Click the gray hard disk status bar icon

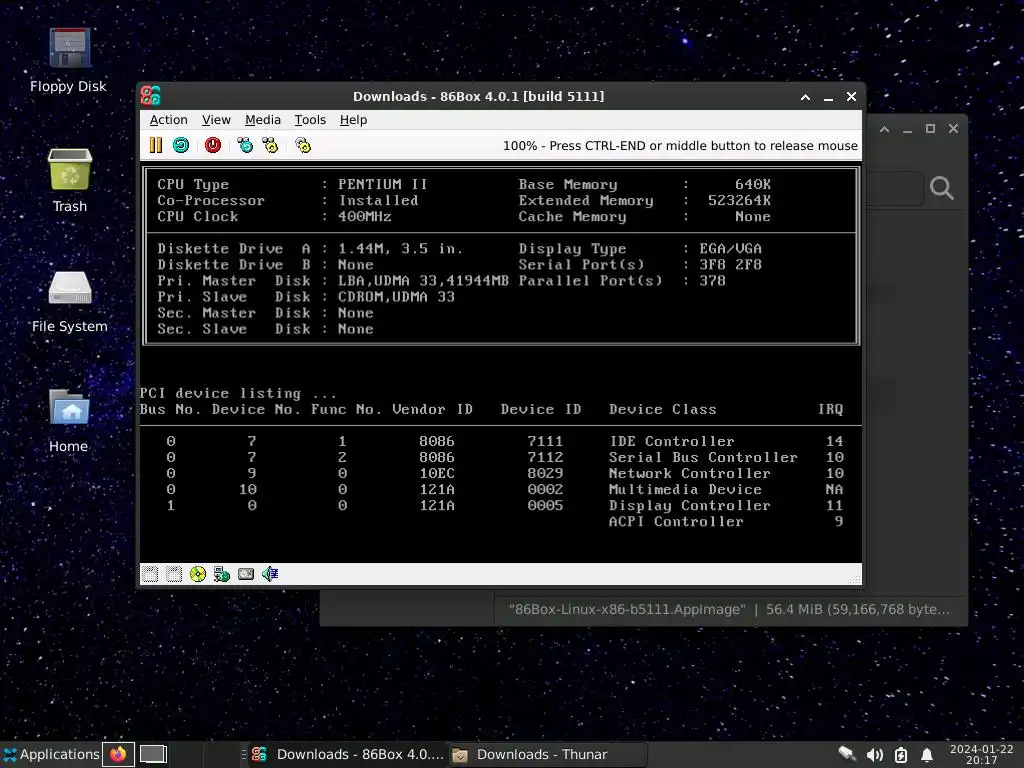coord(246,574)
